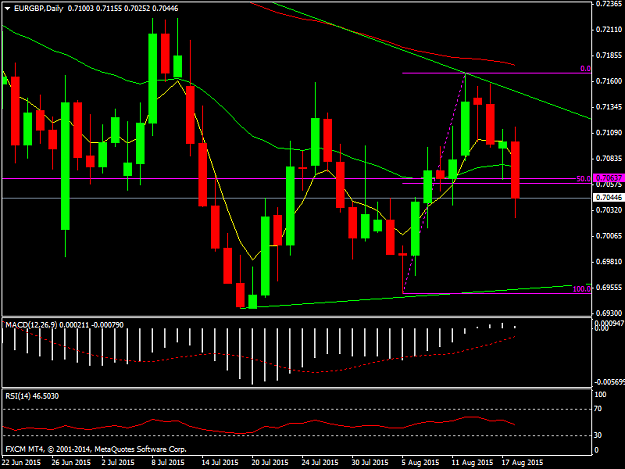Click the 14 Jul 2015 date label
Screen dimensions: 625x469
click(220, 462)
